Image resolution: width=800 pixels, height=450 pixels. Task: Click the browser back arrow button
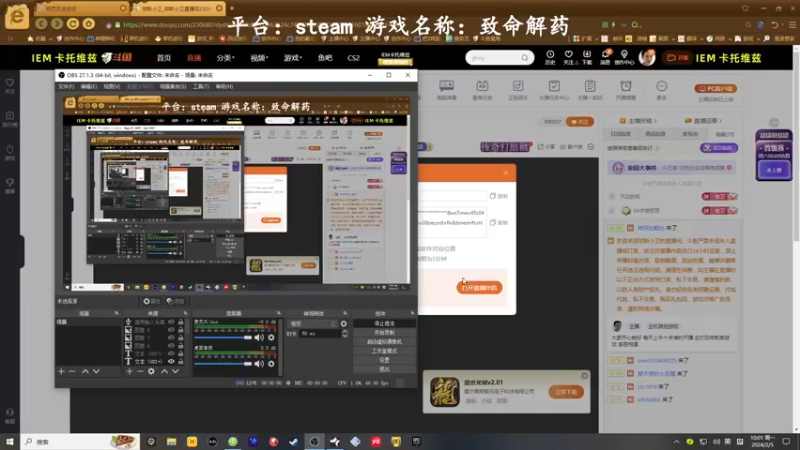42,23
